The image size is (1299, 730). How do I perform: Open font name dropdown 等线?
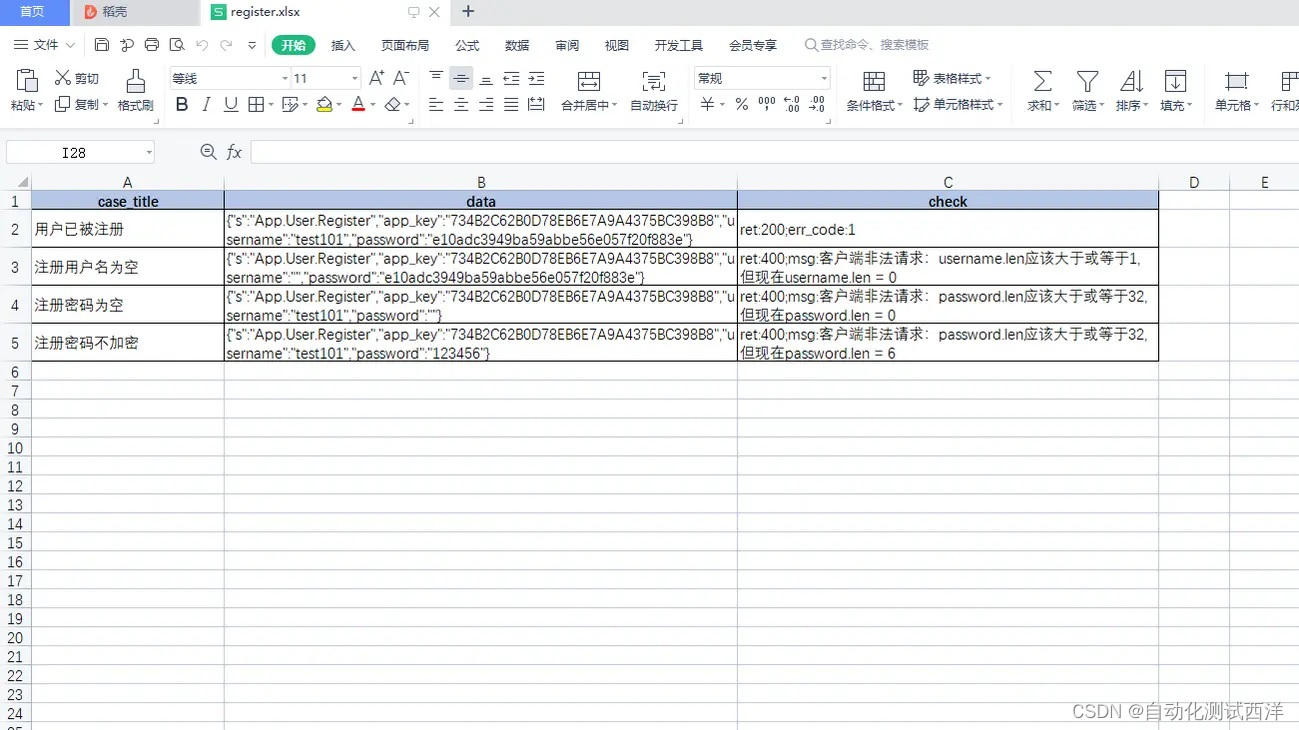285,78
